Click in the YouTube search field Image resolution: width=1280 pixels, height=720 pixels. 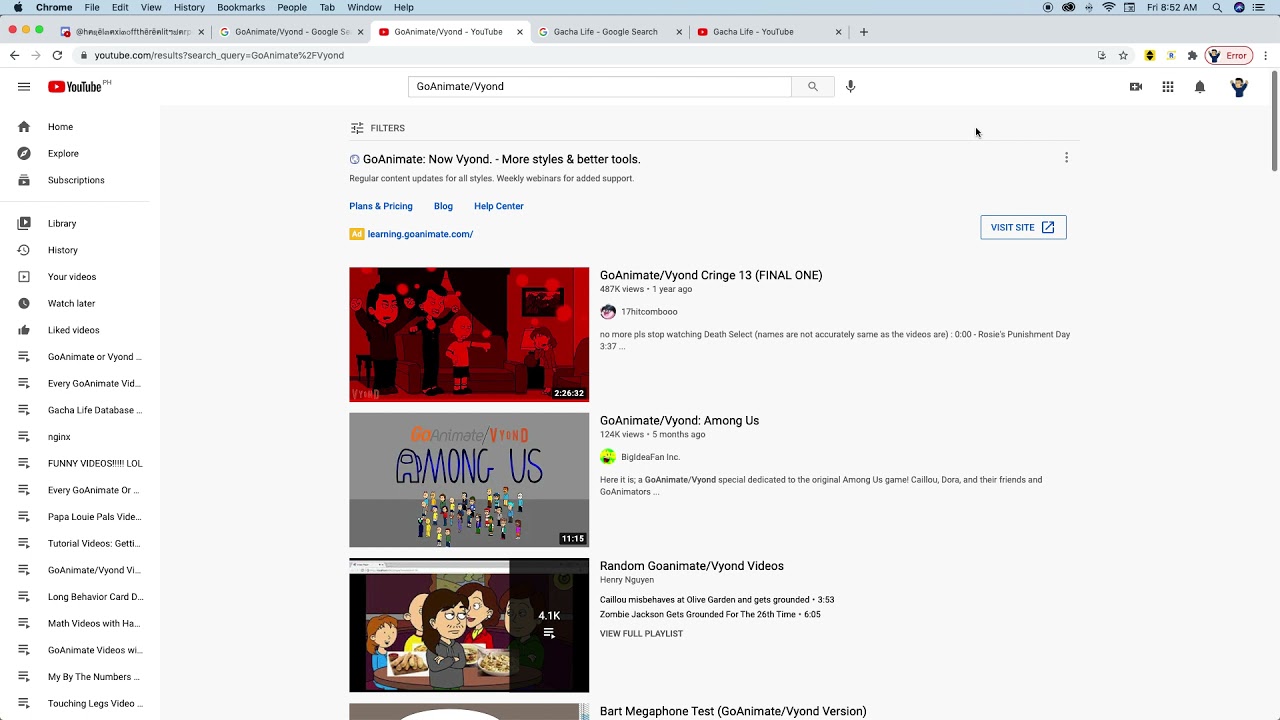[600, 87]
